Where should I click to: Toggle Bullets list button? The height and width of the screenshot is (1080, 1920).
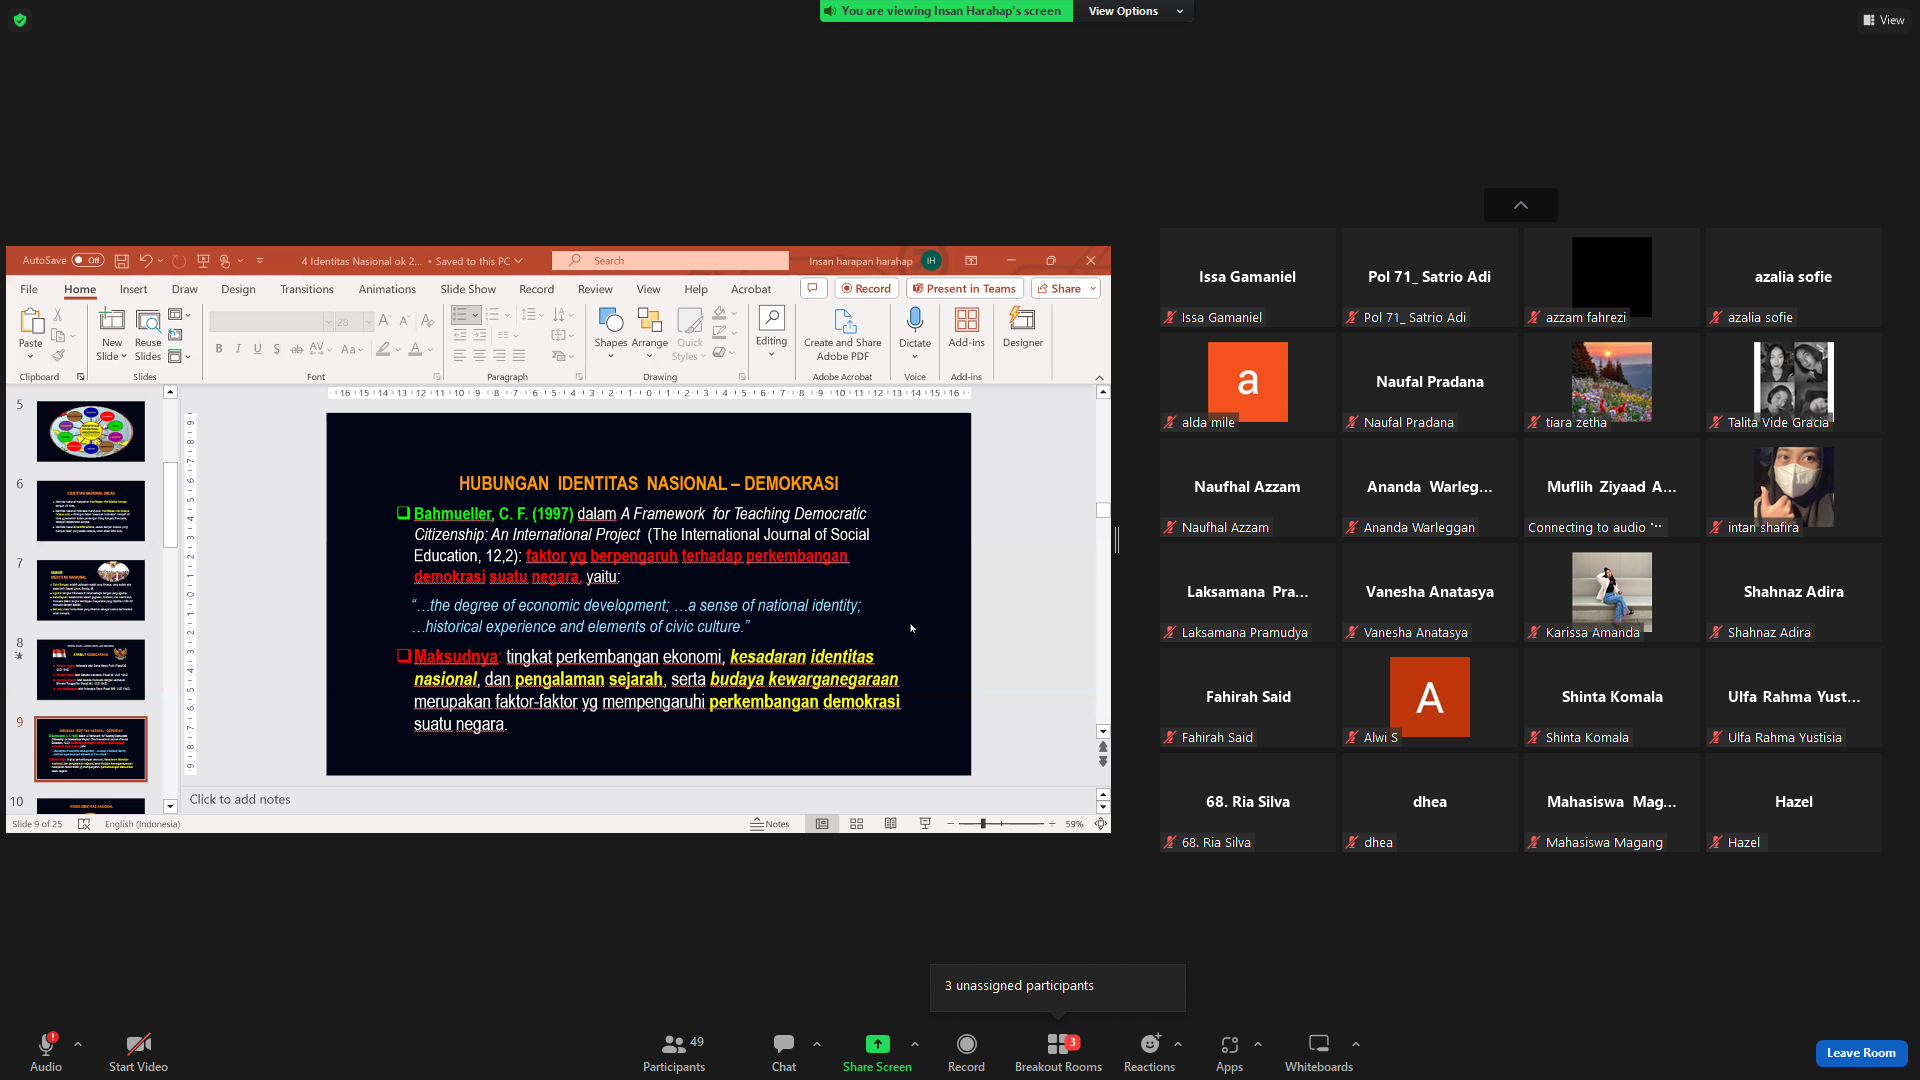click(459, 315)
